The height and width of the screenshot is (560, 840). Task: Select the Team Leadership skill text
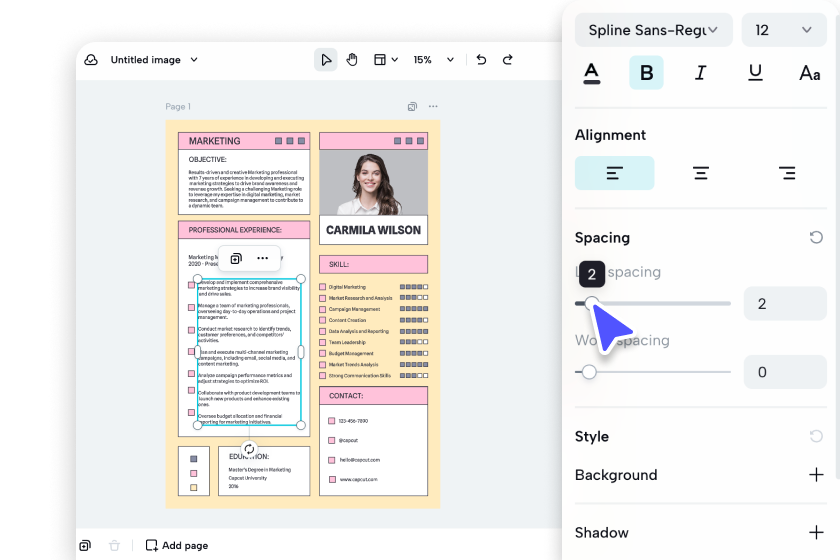coord(347,342)
